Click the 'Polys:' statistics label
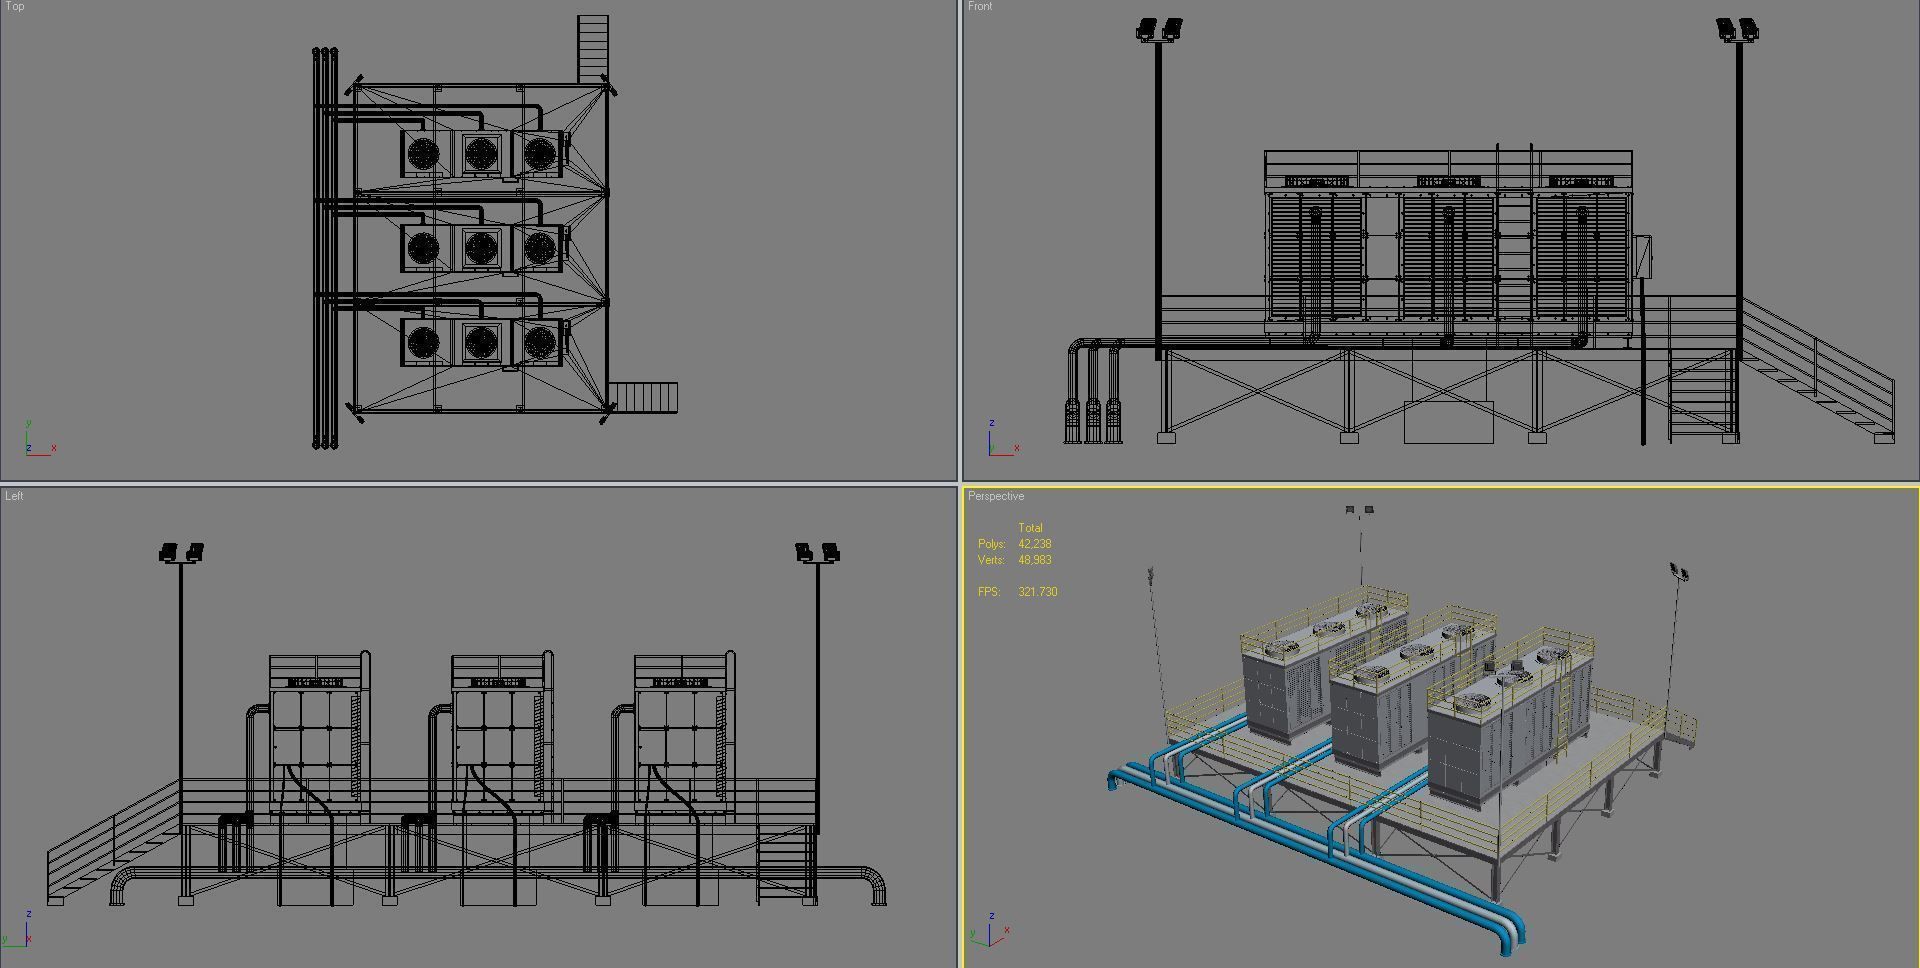The image size is (1920, 968). 991,544
